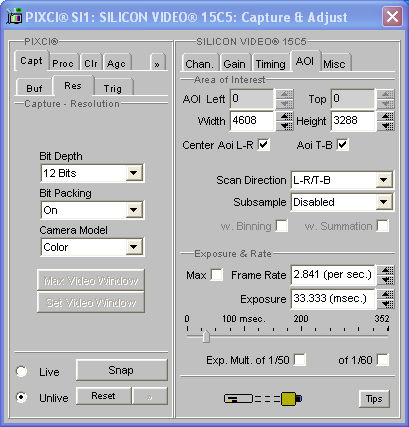Image resolution: width=409 pixels, height=427 pixels.
Task: Click the camera connection status icon
Action: pyautogui.click(x=263, y=399)
